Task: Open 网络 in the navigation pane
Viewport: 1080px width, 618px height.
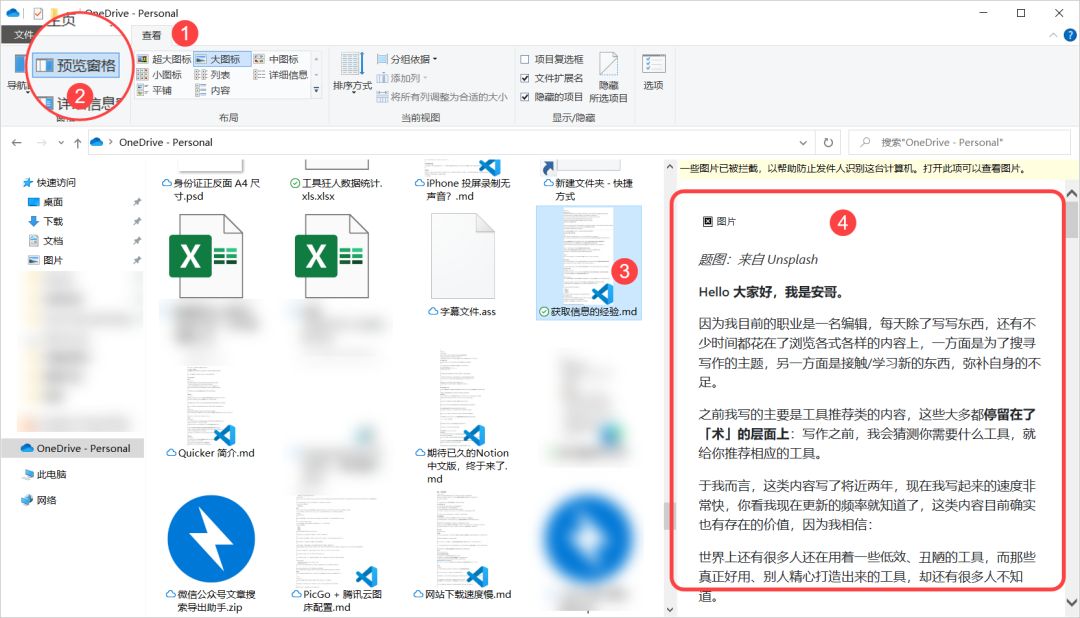Action: 39,500
